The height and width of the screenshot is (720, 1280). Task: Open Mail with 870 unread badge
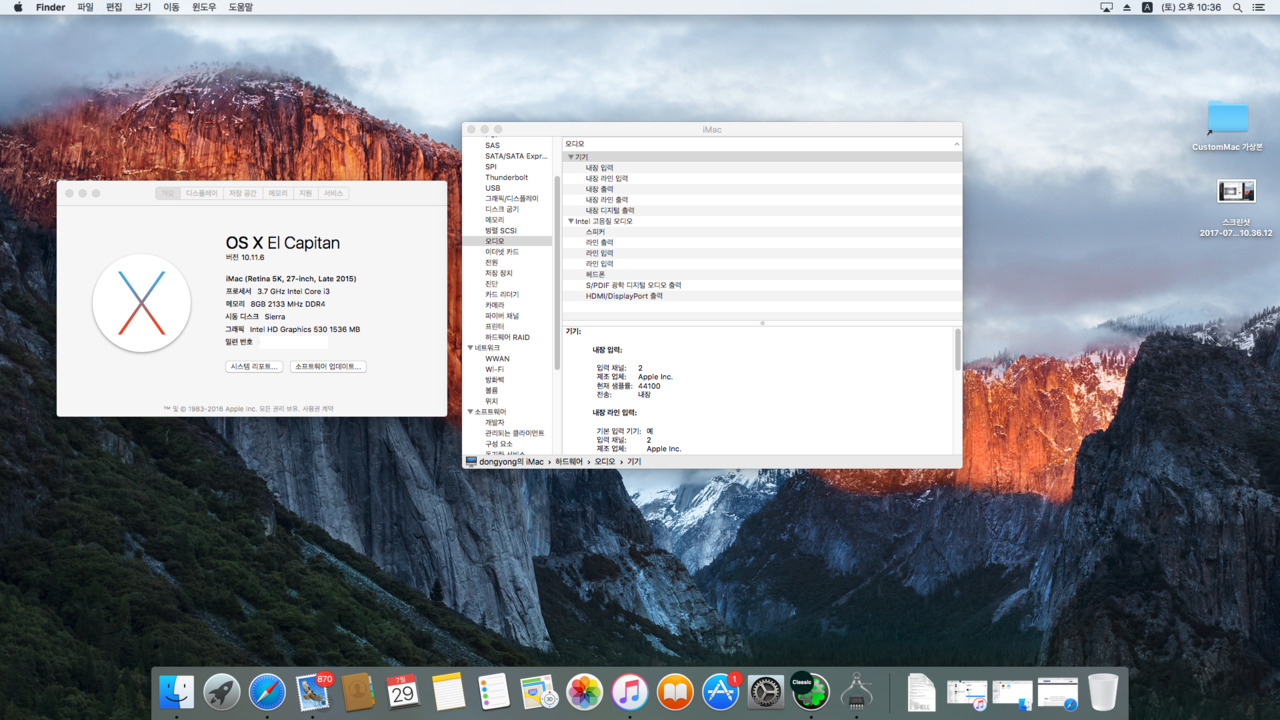point(313,691)
